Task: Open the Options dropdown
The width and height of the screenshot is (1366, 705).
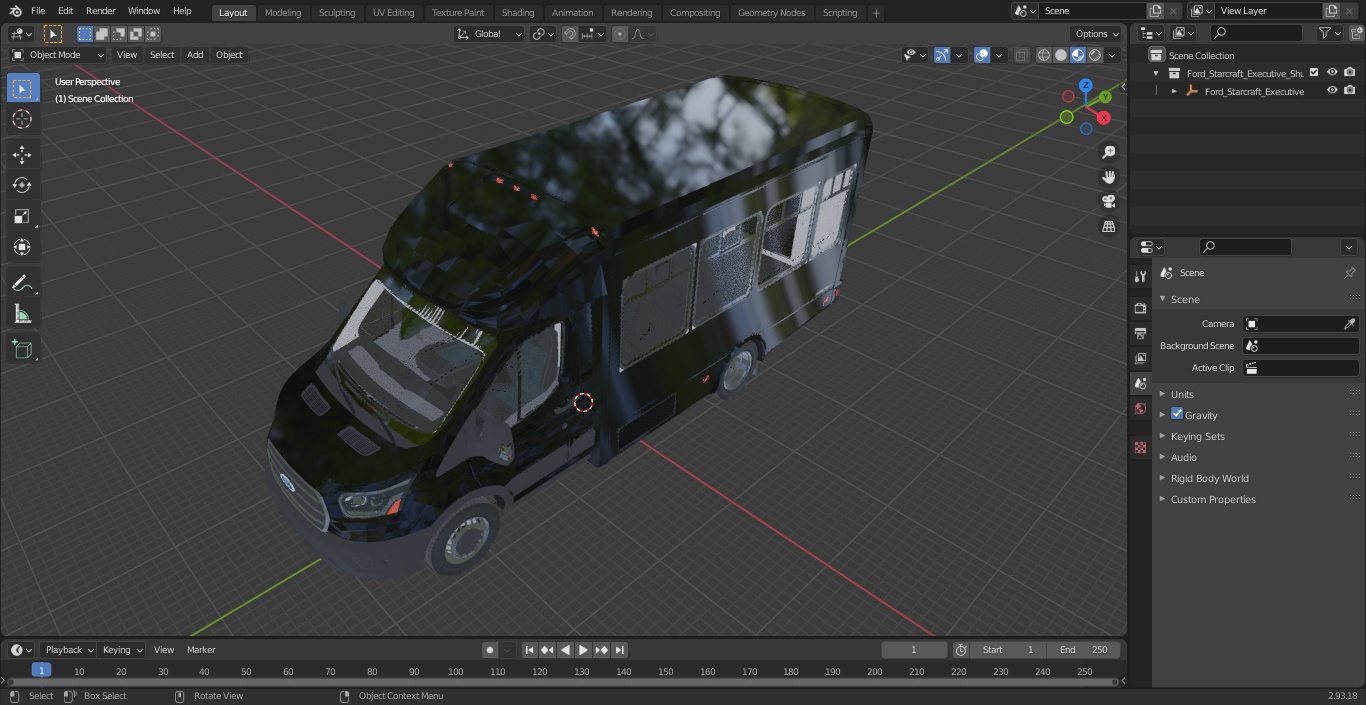Action: (x=1097, y=34)
